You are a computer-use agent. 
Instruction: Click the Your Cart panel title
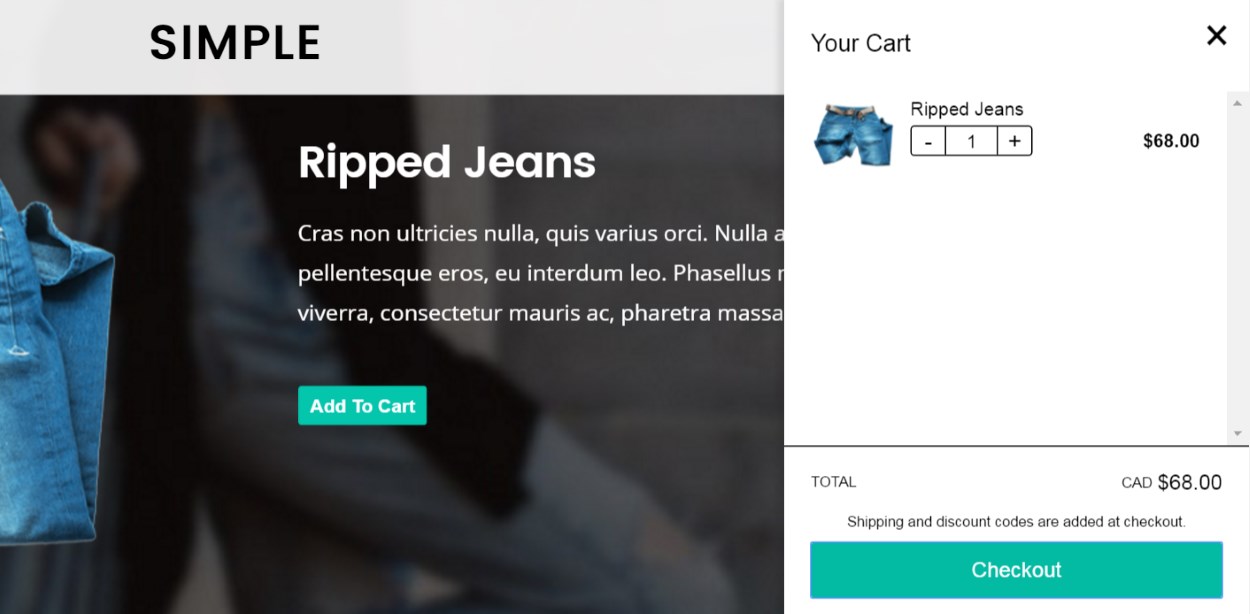[861, 43]
